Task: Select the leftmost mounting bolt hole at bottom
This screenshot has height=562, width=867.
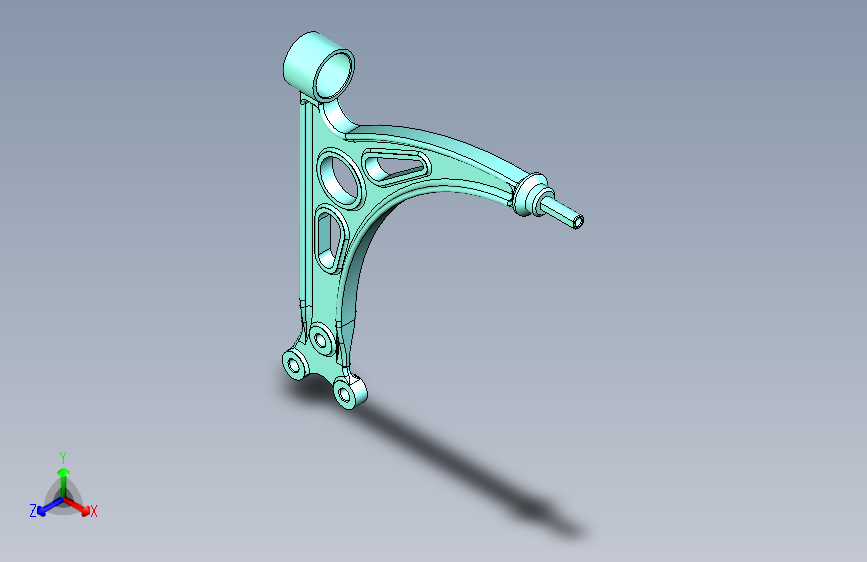Action: (295, 366)
